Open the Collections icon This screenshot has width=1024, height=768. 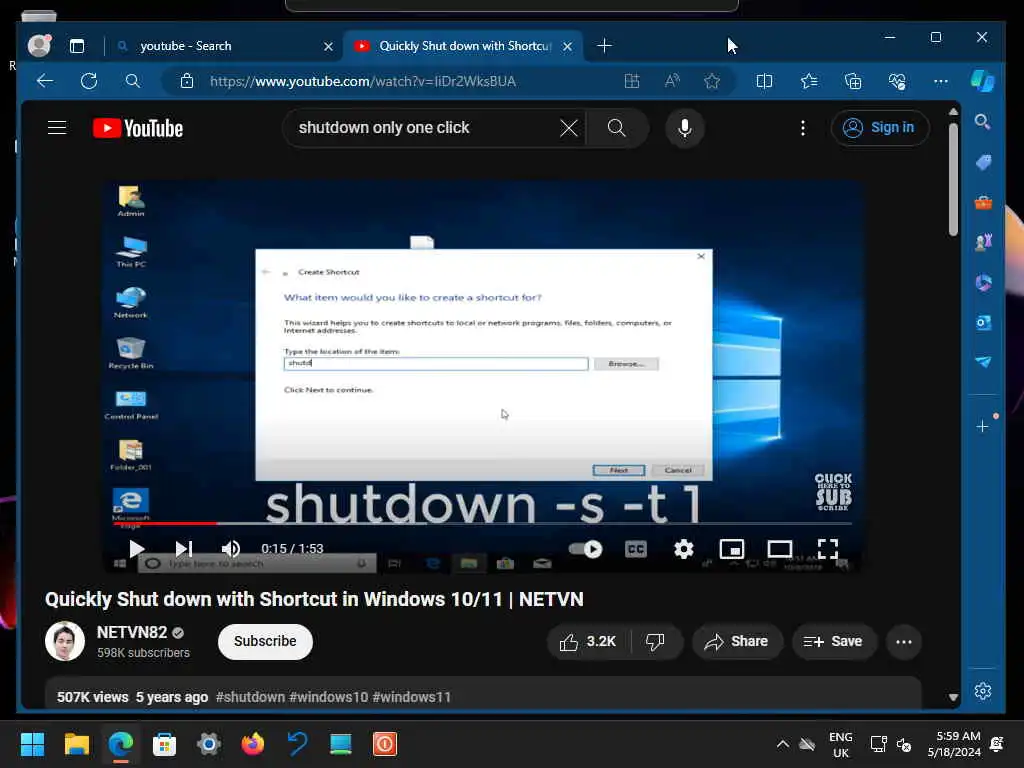853,81
